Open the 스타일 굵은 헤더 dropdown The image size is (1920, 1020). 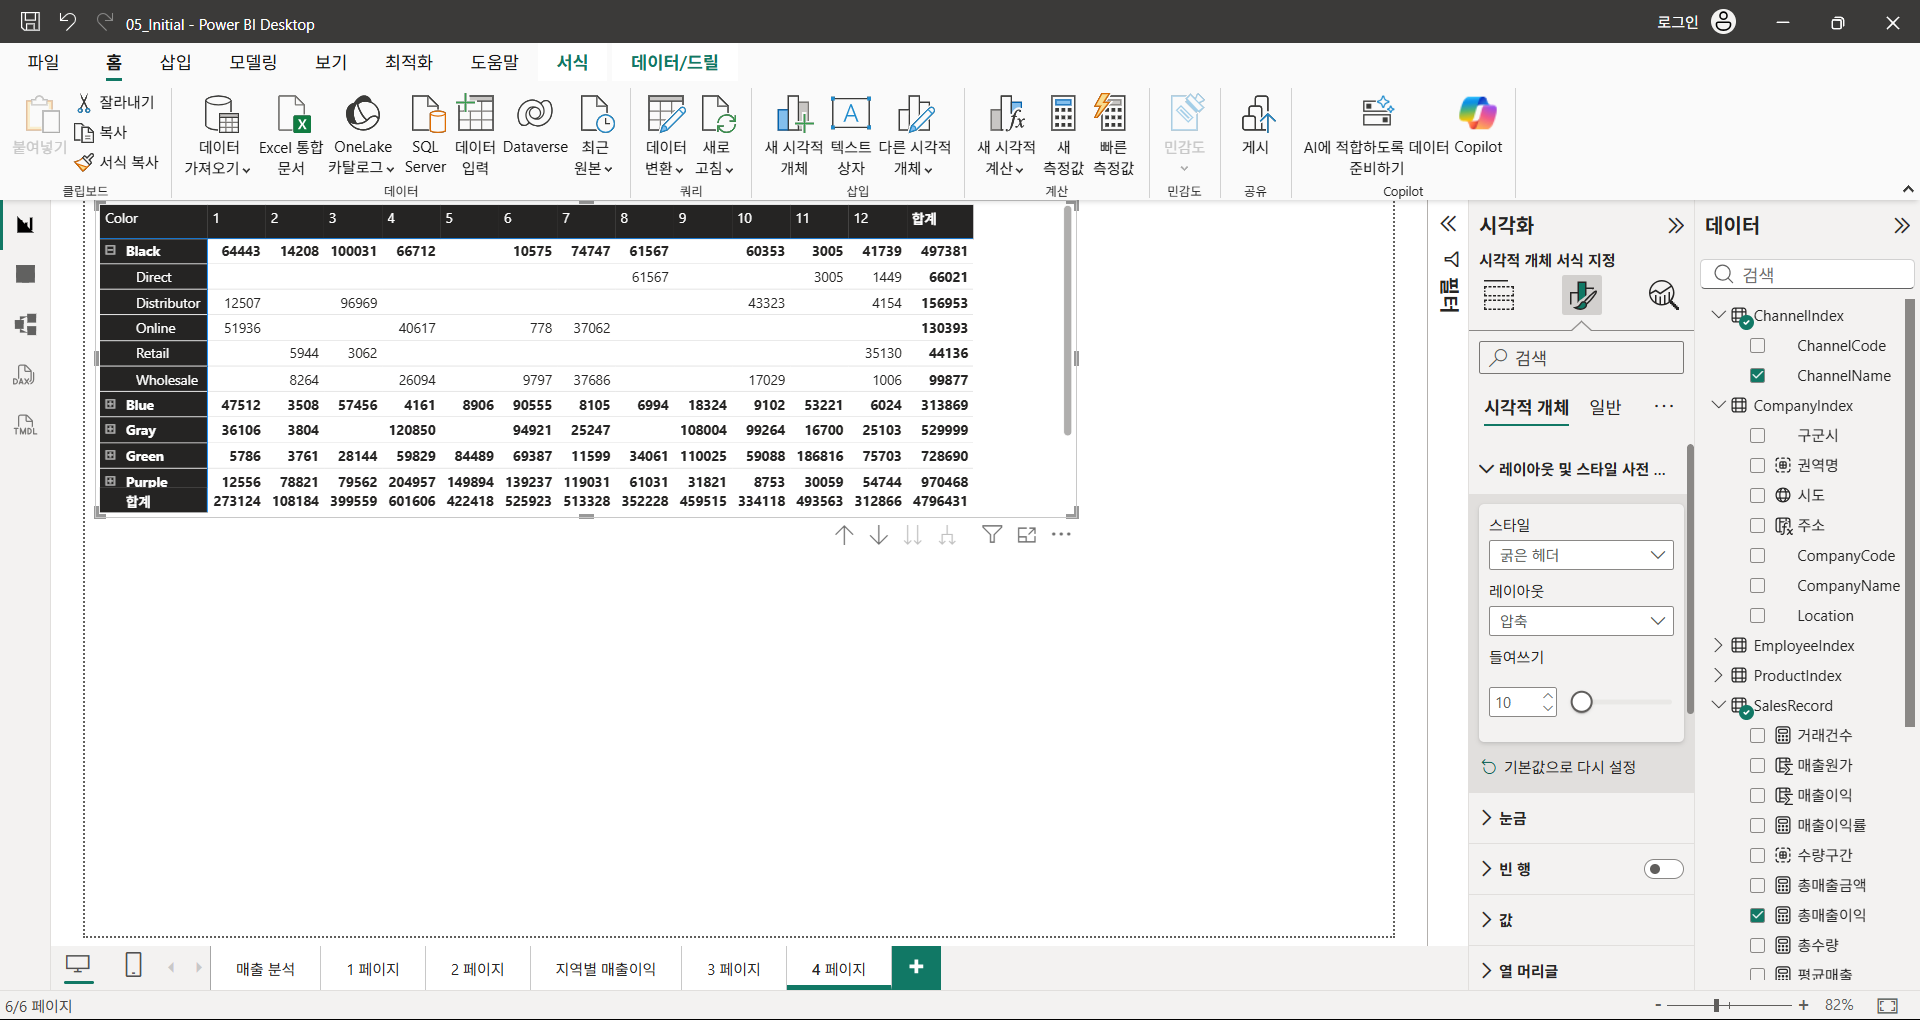point(1580,555)
